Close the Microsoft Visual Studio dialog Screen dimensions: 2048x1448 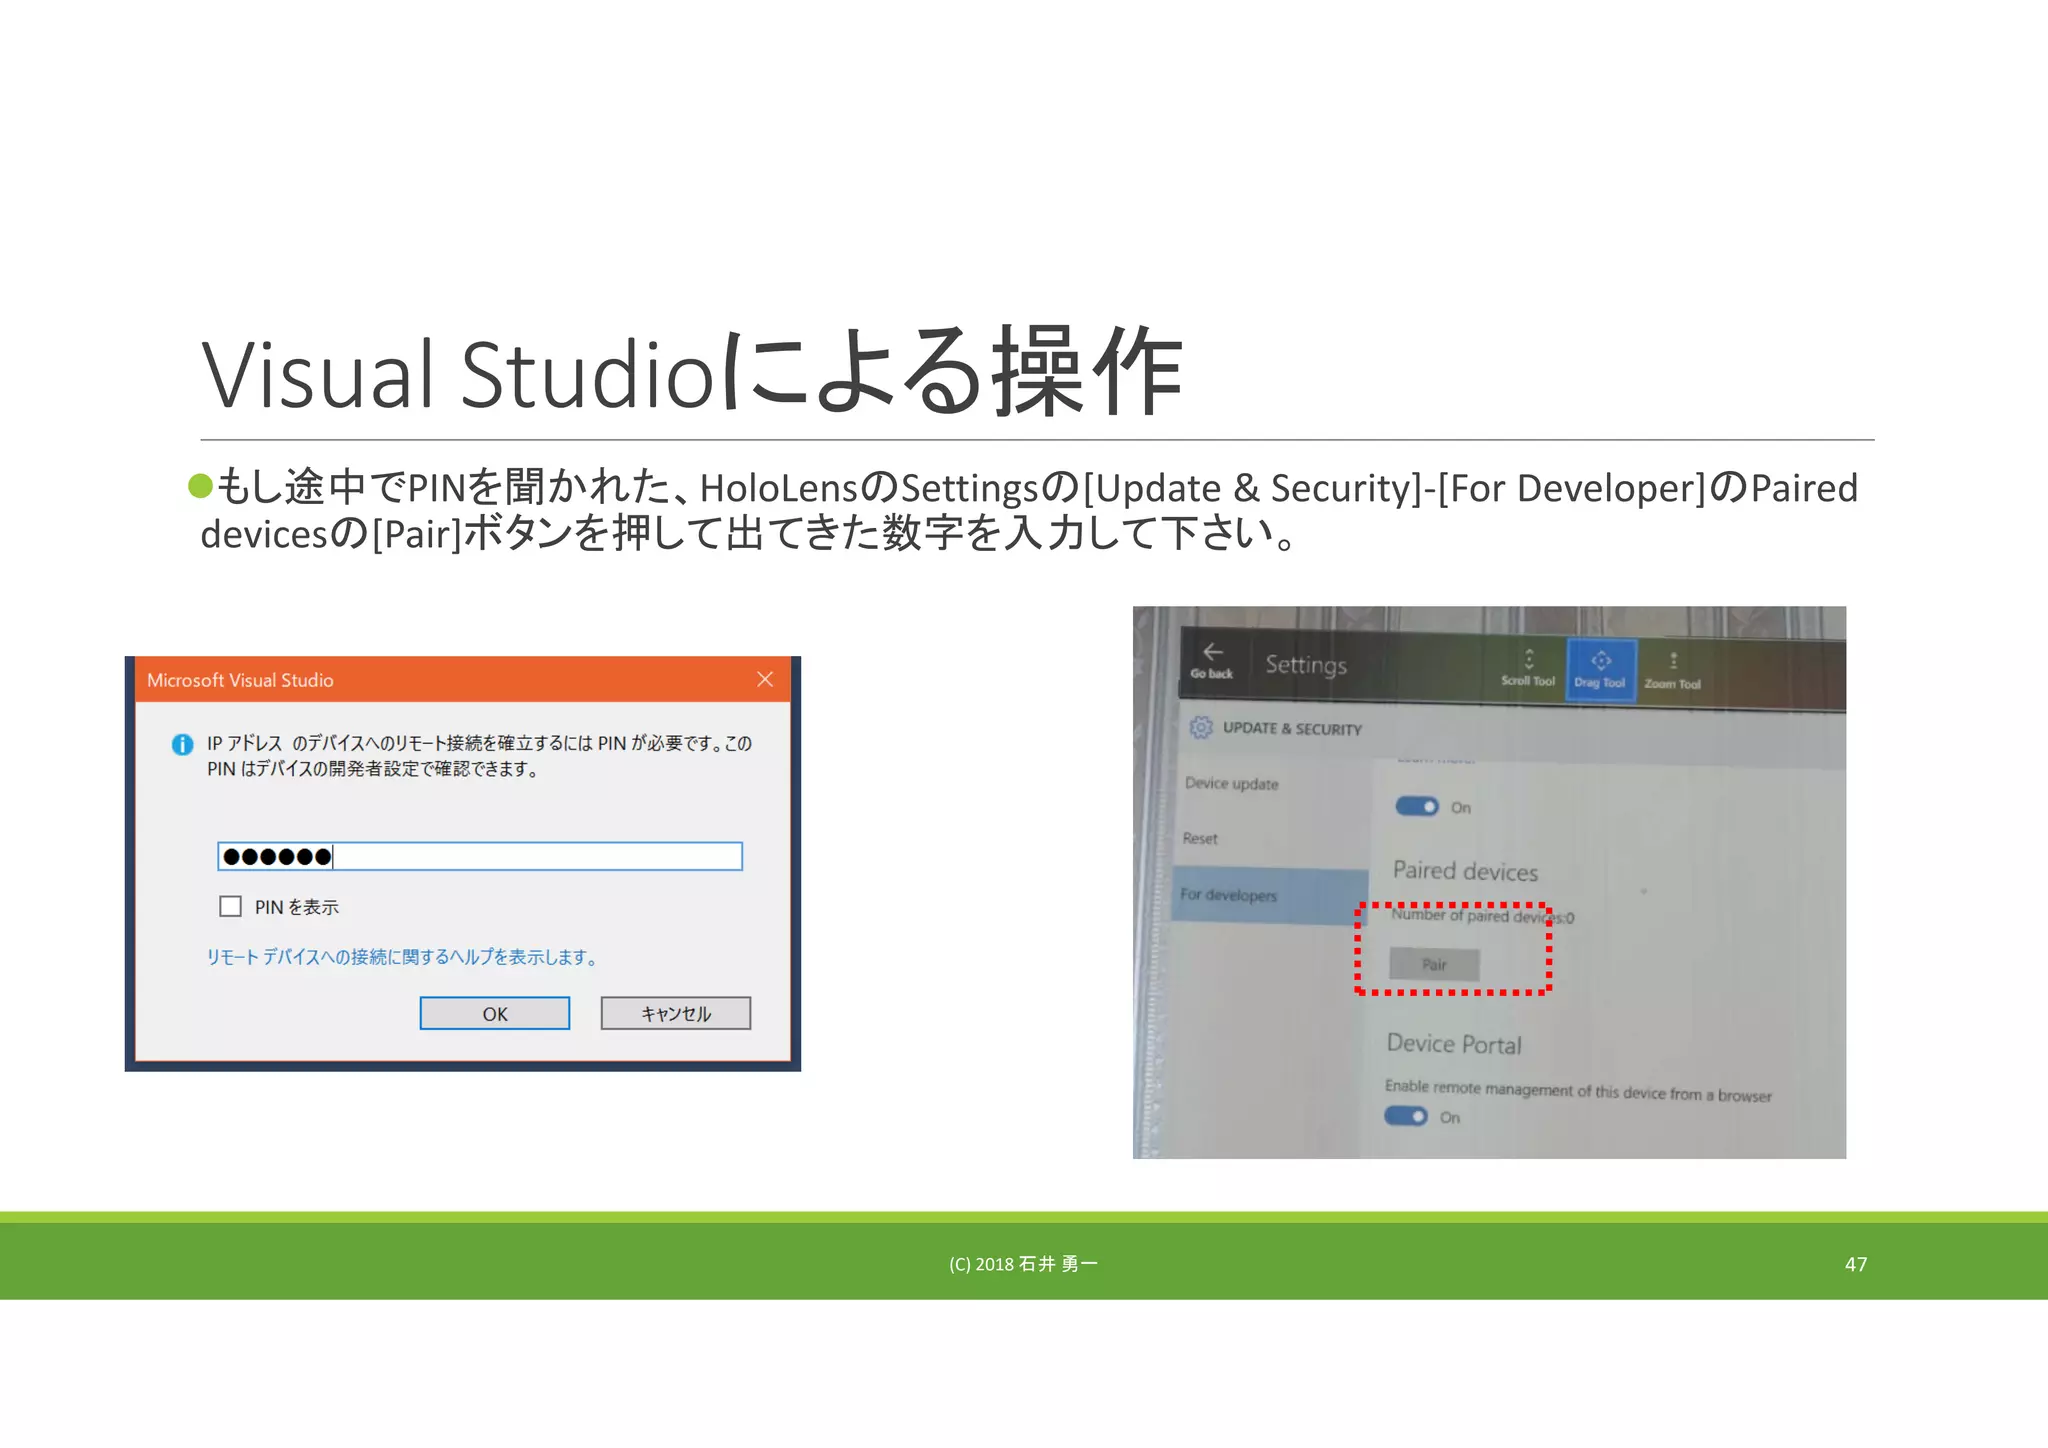coord(765,679)
